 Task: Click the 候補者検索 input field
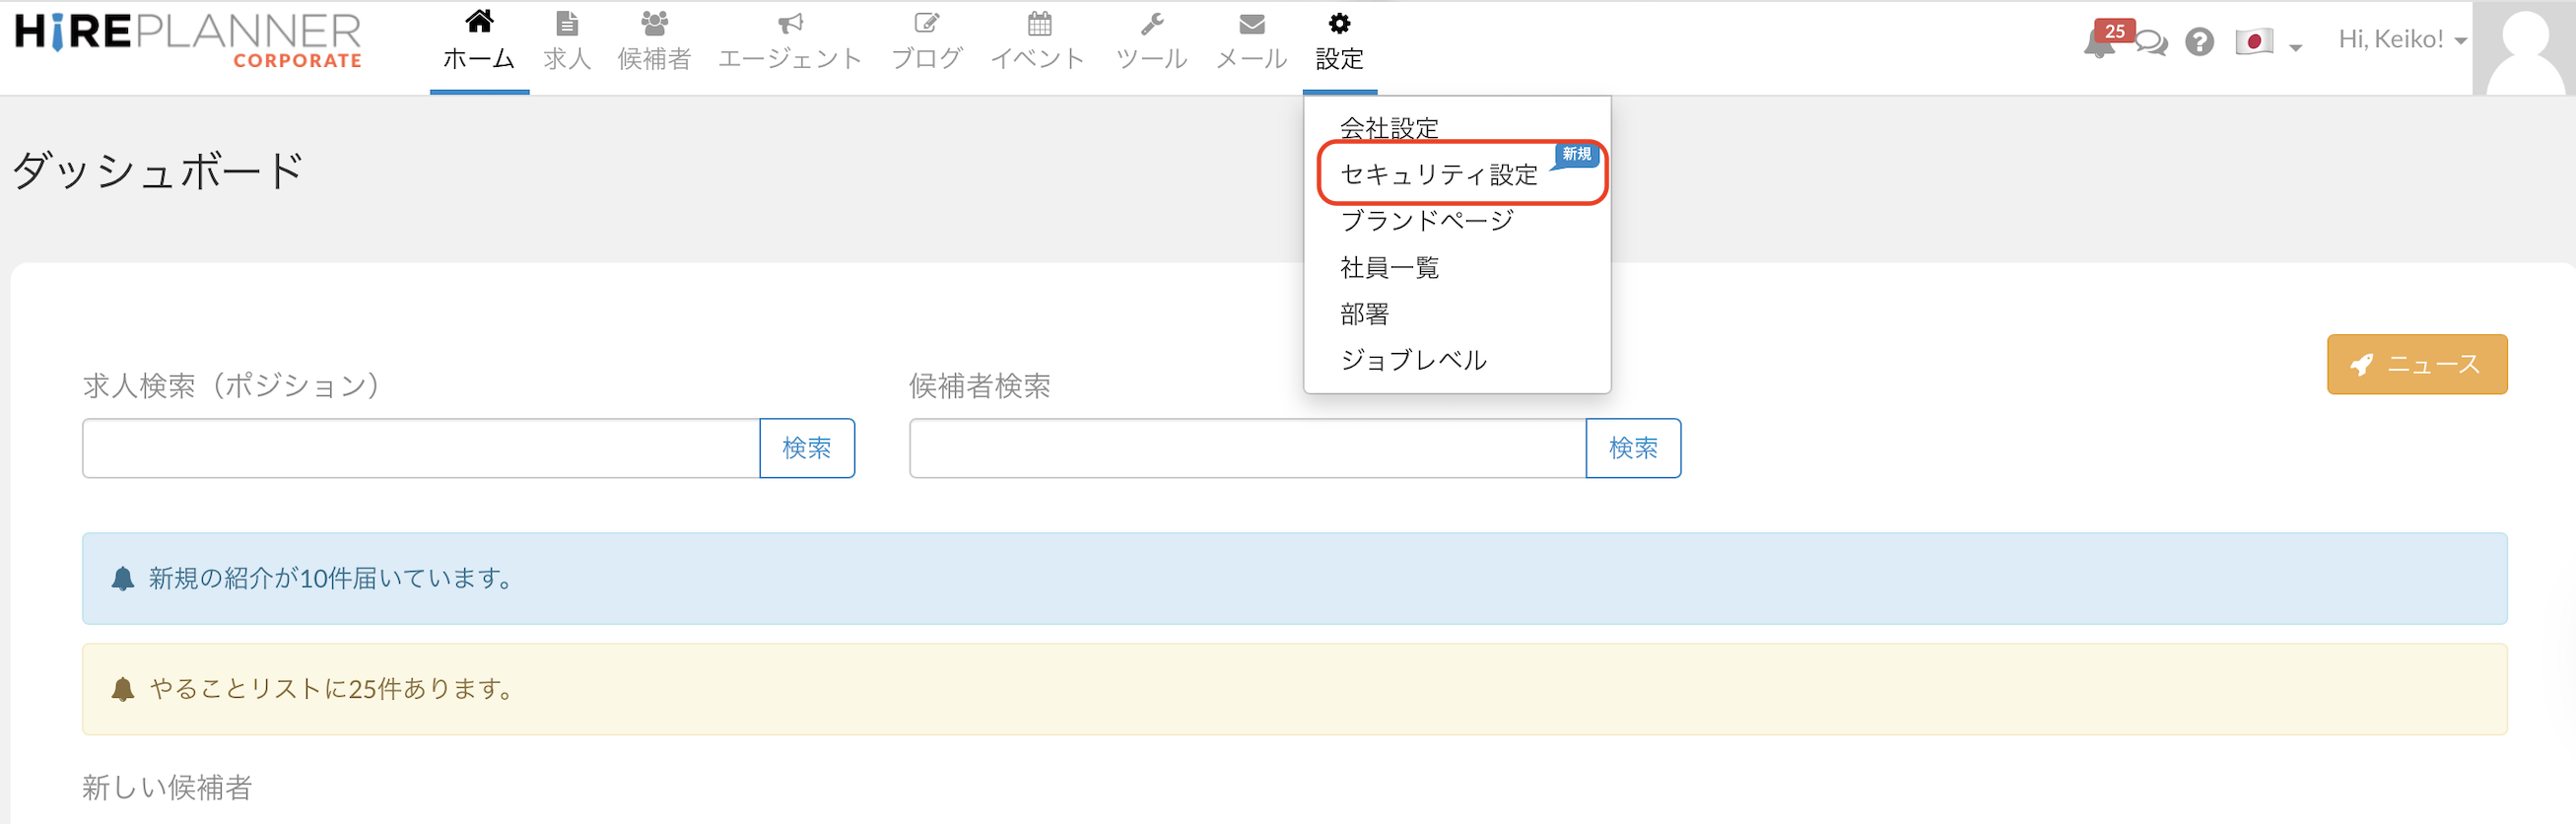(1246, 448)
